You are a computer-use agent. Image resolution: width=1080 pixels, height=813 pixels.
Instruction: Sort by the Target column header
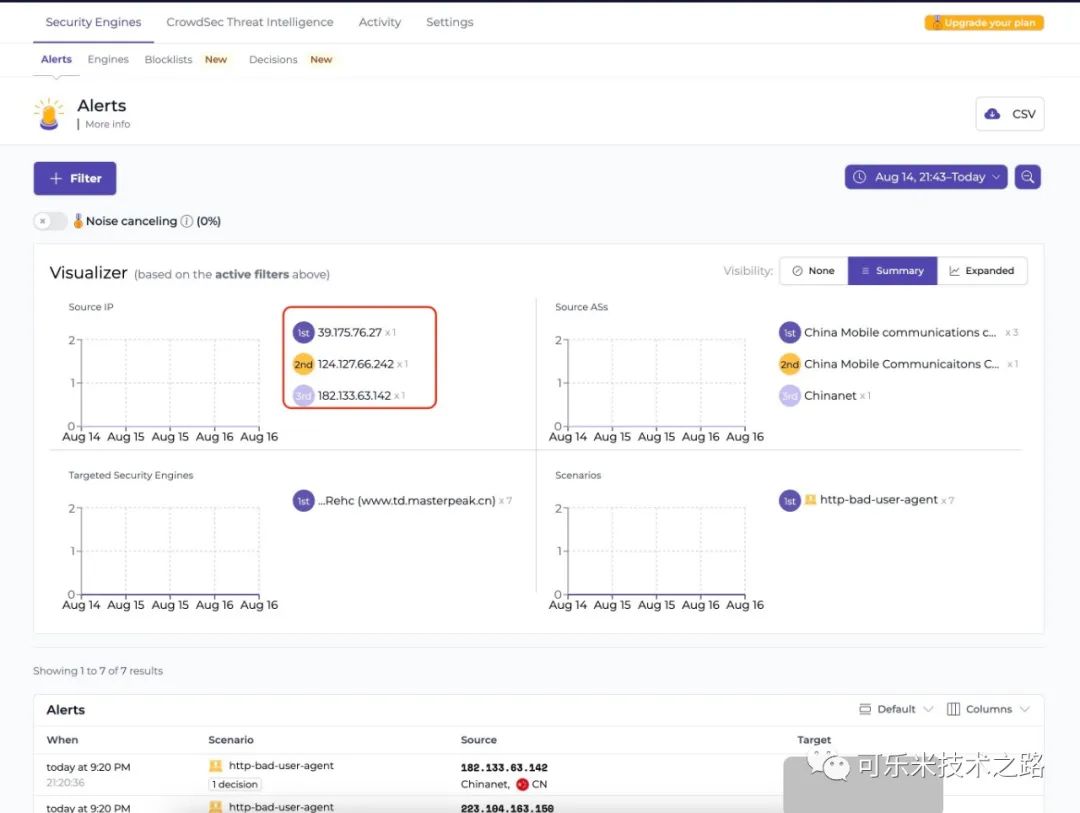click(x=814, y=739)
